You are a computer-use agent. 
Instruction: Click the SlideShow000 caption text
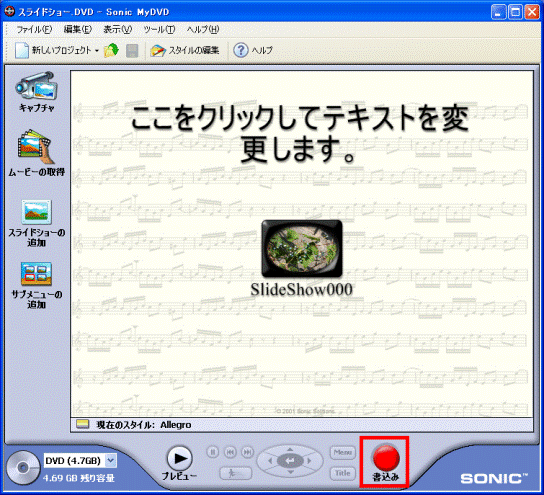point(301,289)
